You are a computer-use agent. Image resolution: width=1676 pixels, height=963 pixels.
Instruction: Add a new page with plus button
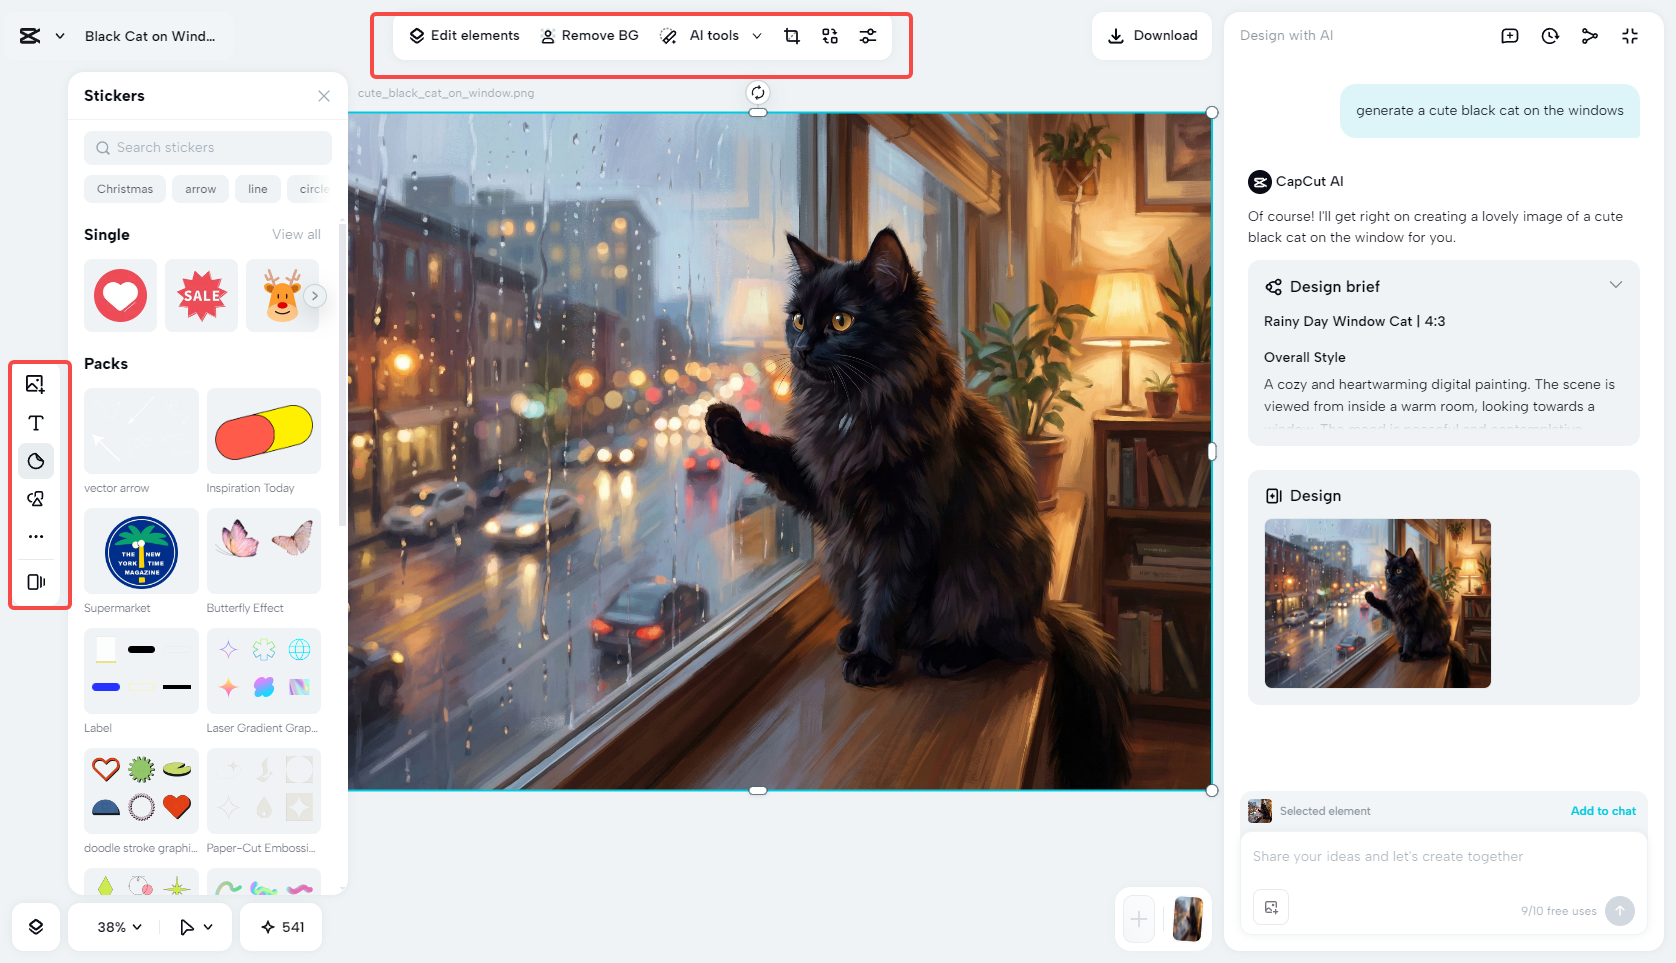(1139, 919)
